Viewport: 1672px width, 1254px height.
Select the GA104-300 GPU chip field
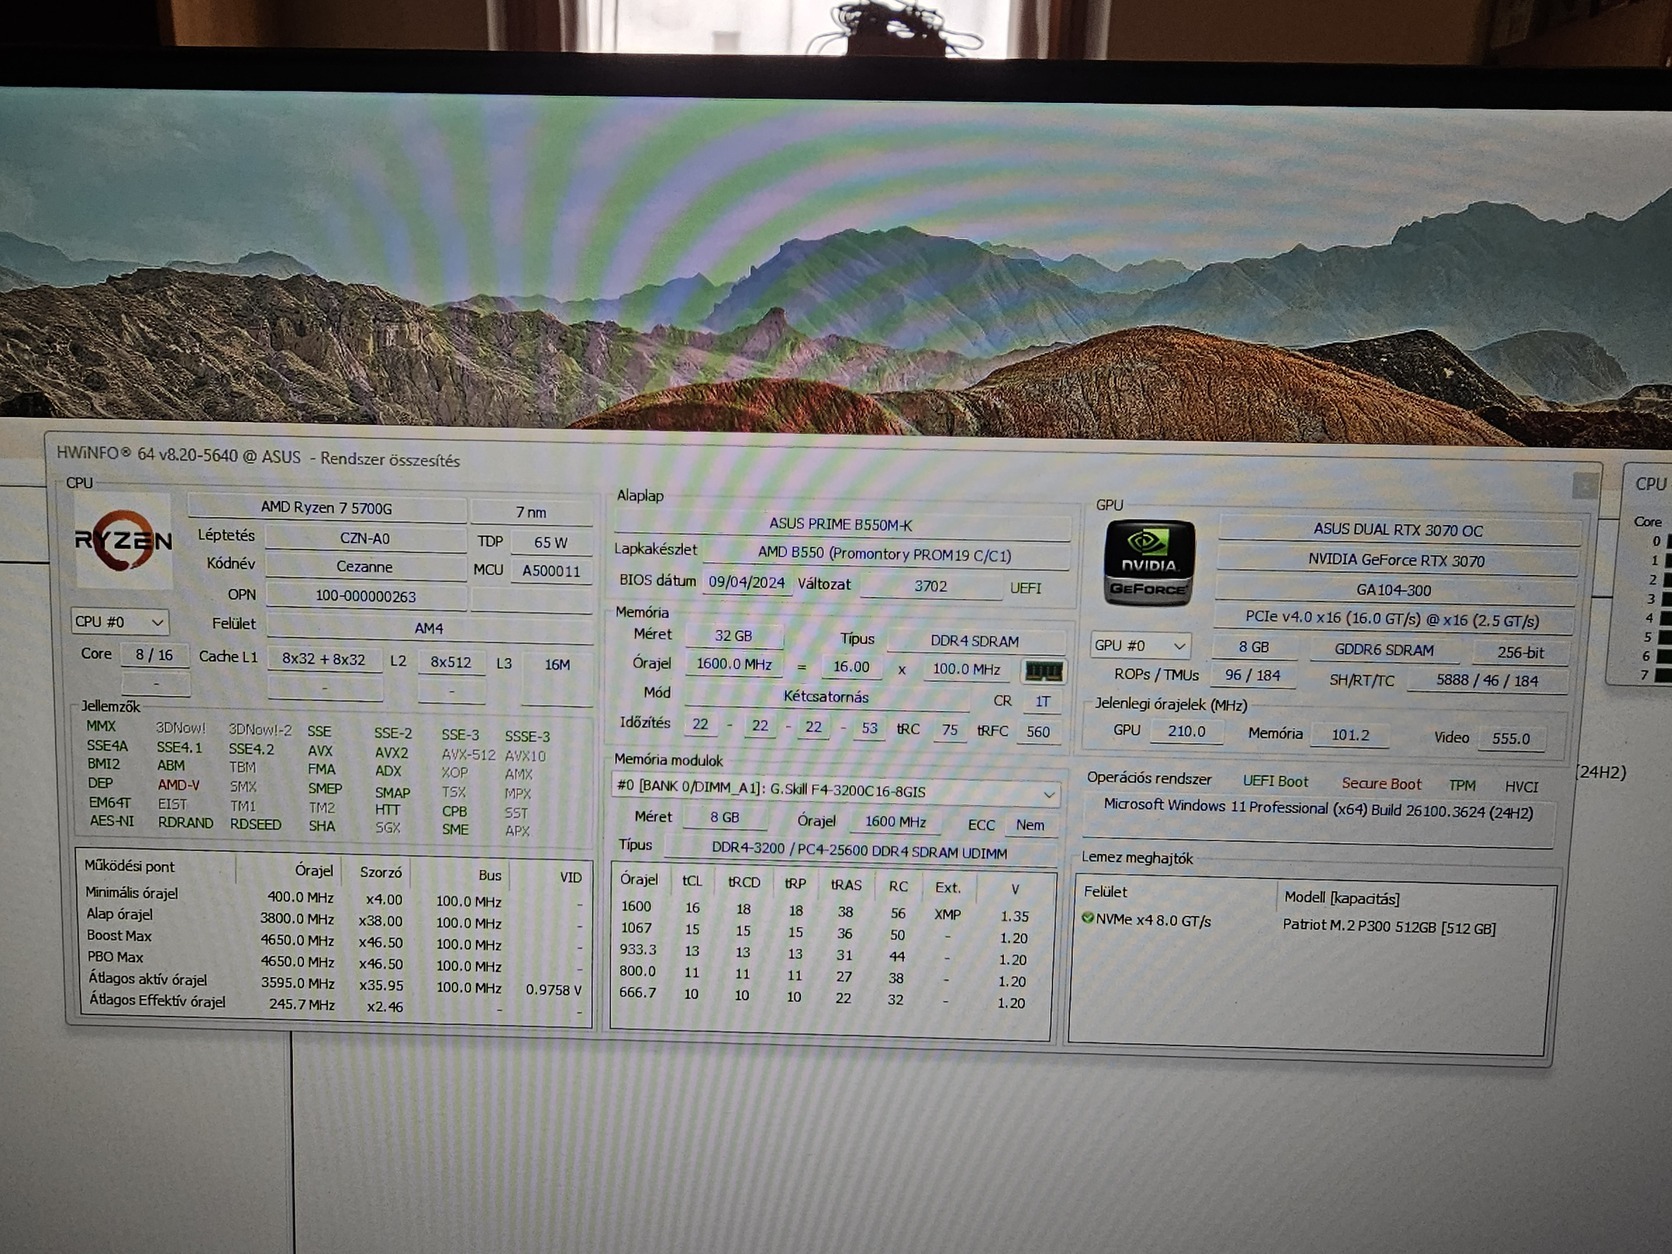click(1394, 590)
